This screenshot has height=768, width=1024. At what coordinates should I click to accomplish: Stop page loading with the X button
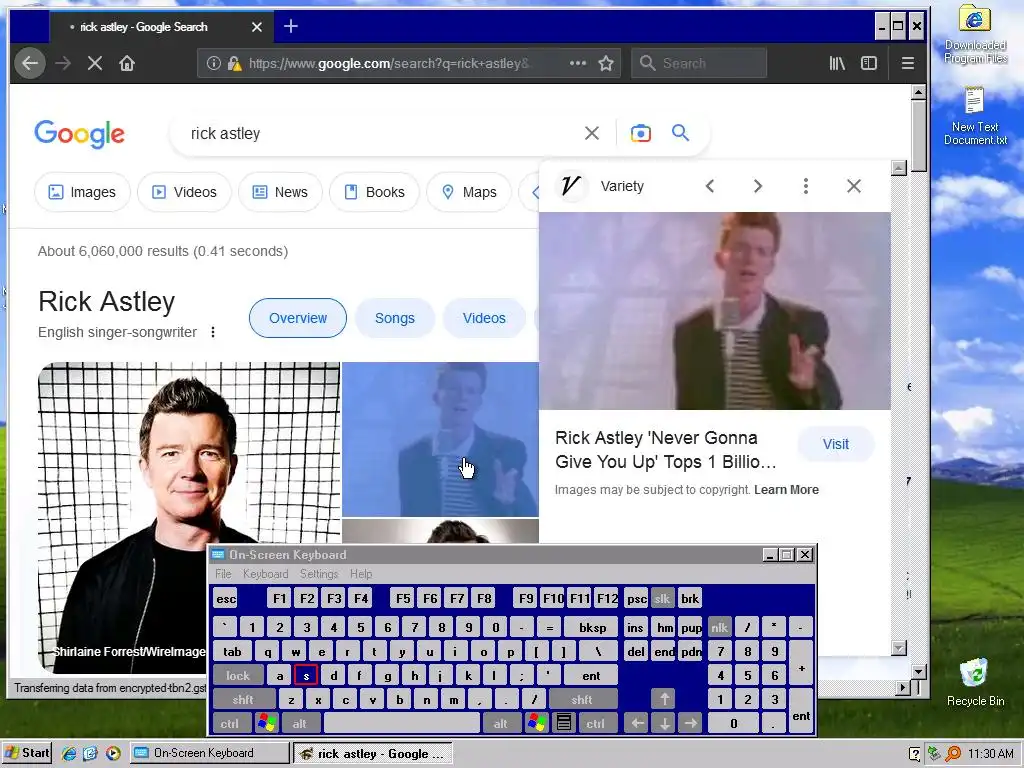coord(95,63)
